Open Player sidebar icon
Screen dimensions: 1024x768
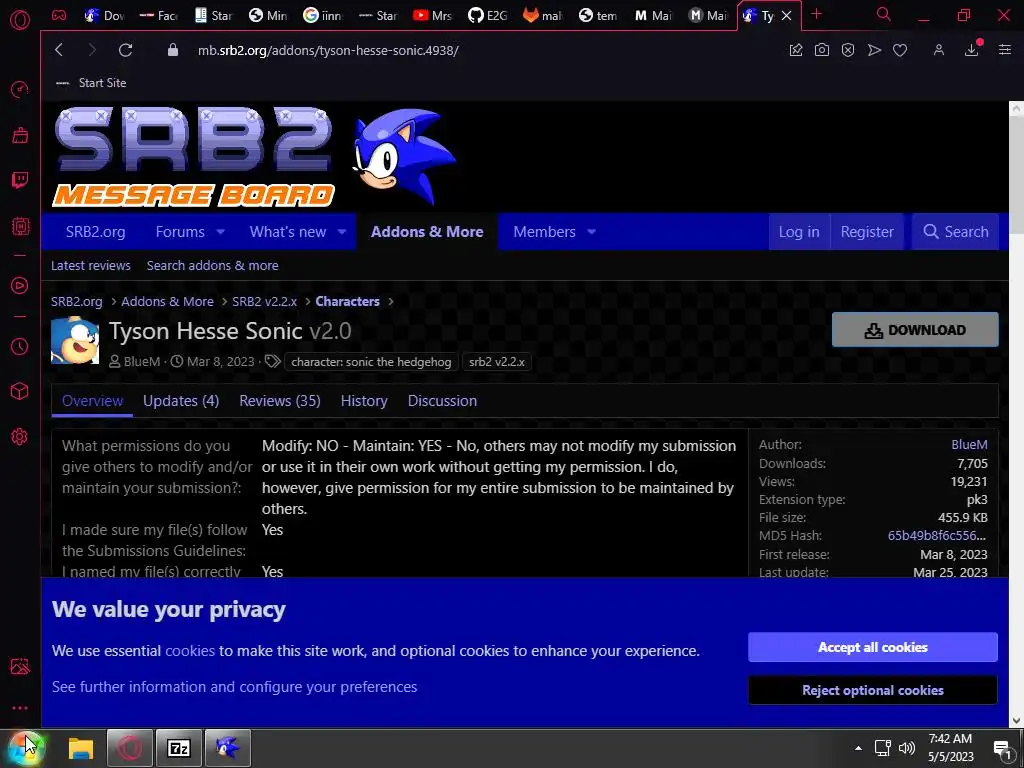coord(20,285)
